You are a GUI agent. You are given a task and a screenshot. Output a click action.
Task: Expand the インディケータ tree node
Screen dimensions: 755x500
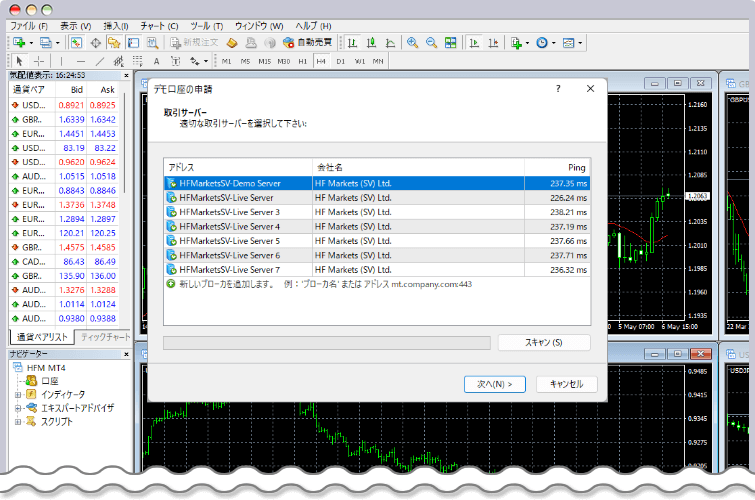pos(18,395)
